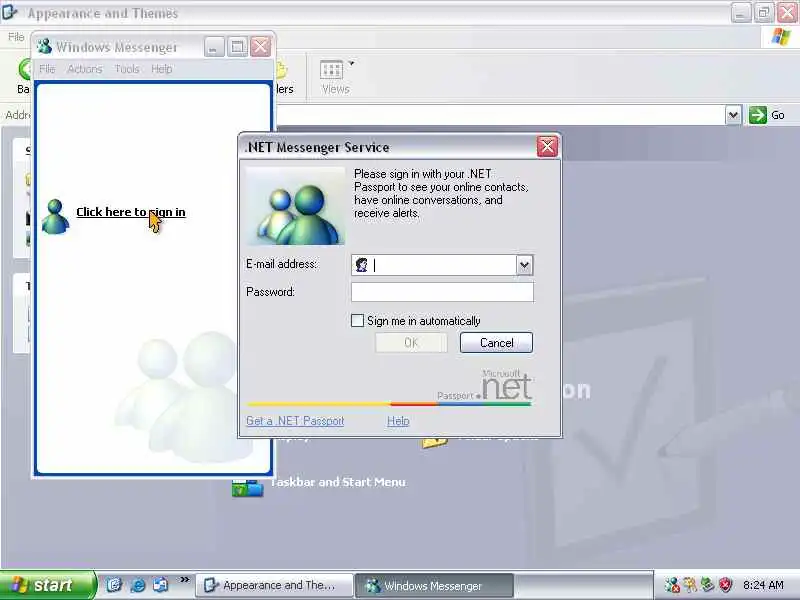Click the Windows flag logo
Screen dimensions: 800x600
(781, 37)
